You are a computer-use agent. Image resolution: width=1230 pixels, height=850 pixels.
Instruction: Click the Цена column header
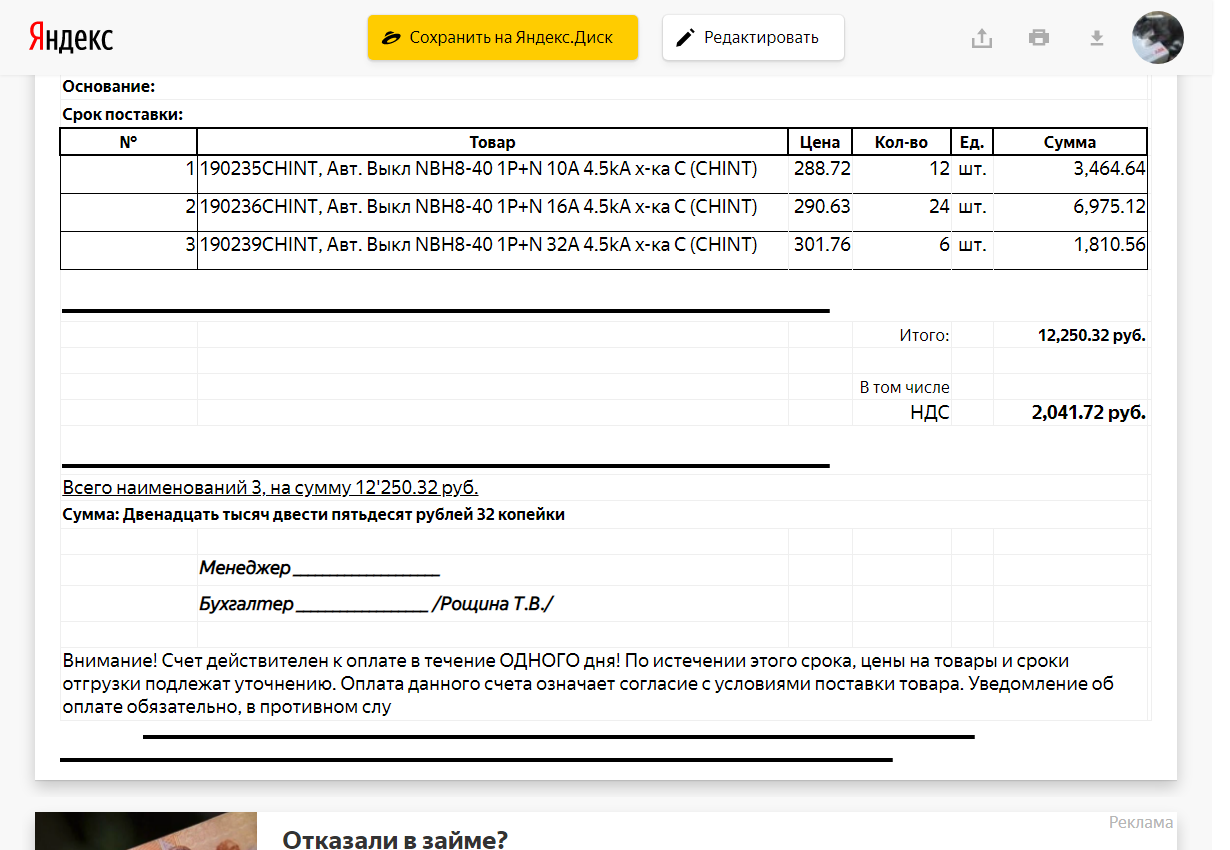tap(820, 142)
